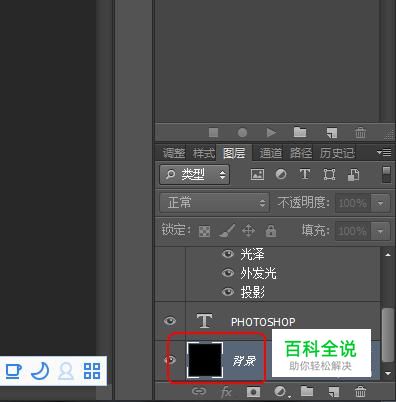Image resolution: width=396 pixels, height=402 pixels.
Task: Open the 路径 tab
Action: pos(301,153)
